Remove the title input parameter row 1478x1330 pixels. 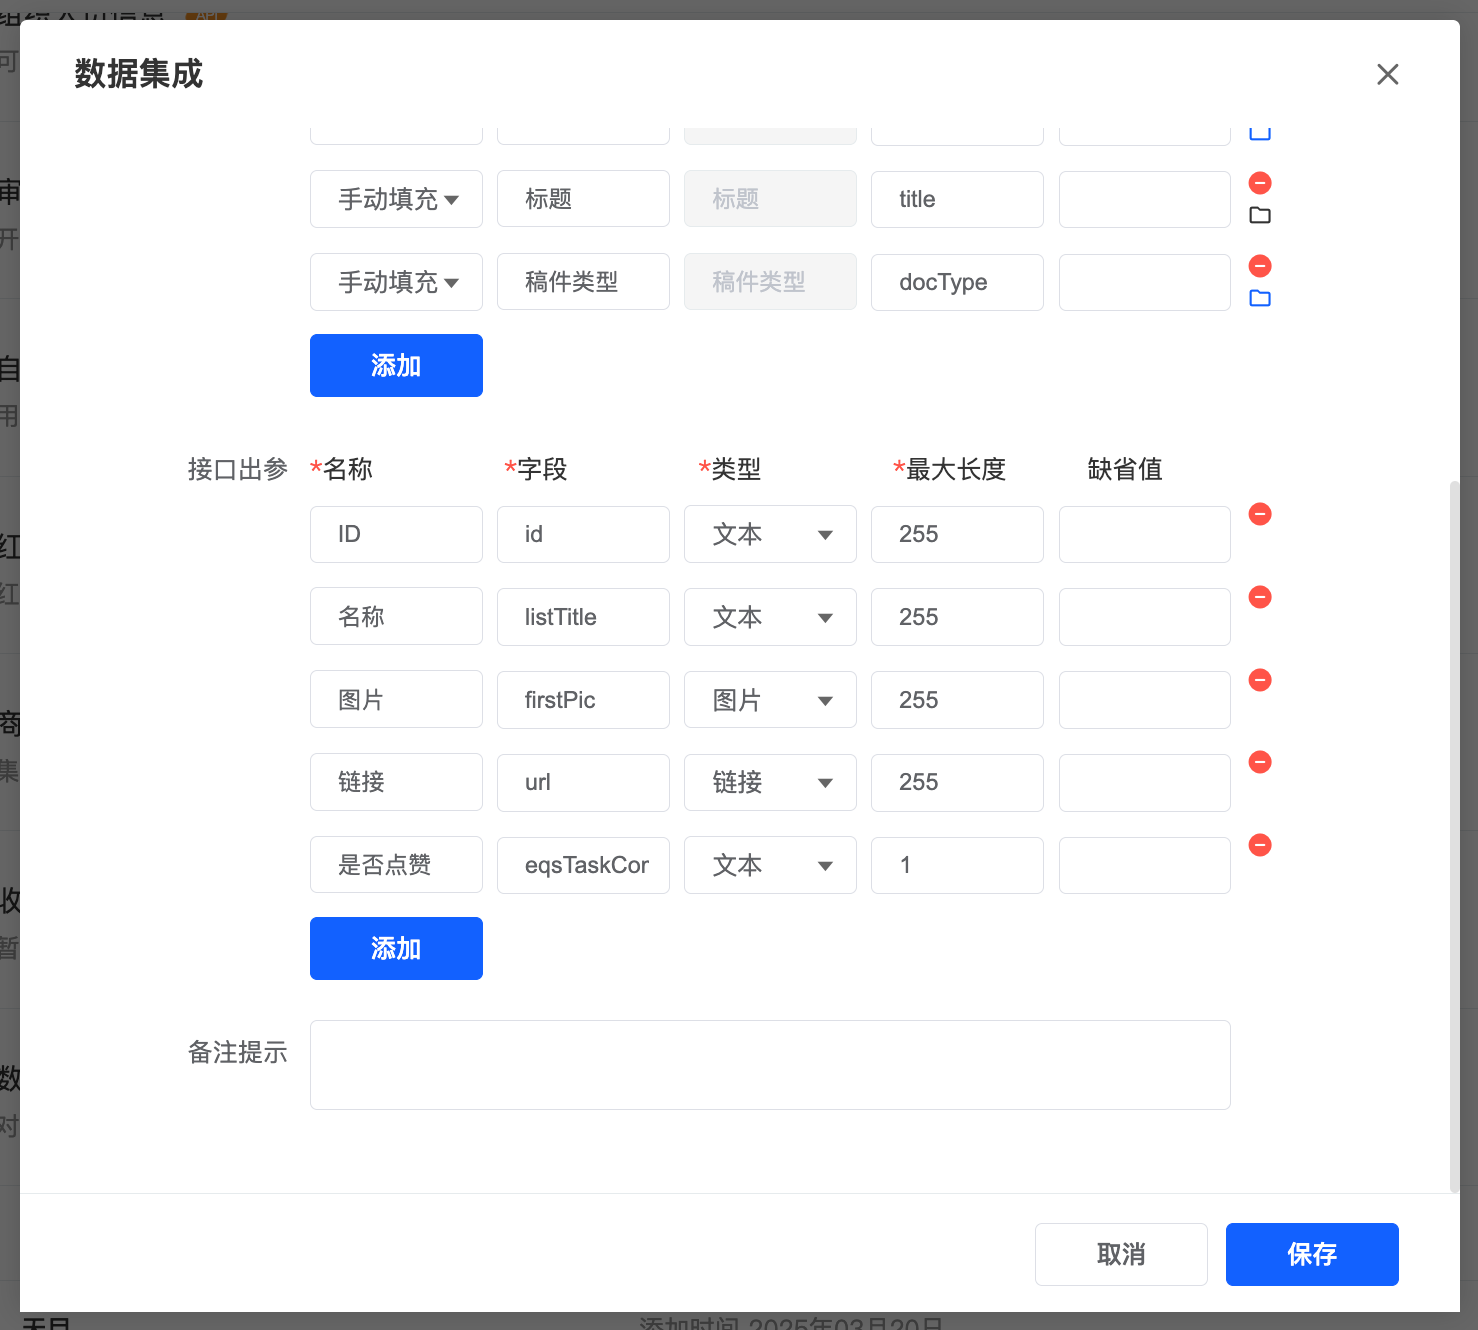pyautogui.click(x=1260, y=183)
